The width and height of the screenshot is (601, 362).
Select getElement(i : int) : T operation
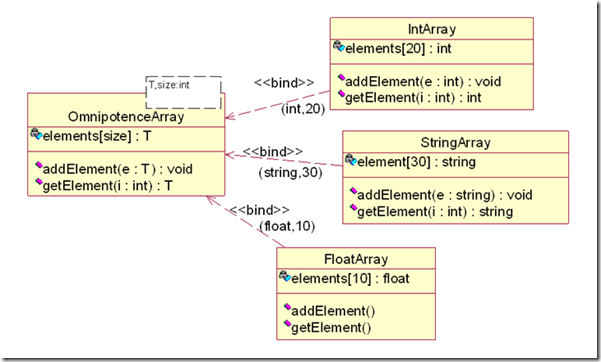click(x=108, y=186)
